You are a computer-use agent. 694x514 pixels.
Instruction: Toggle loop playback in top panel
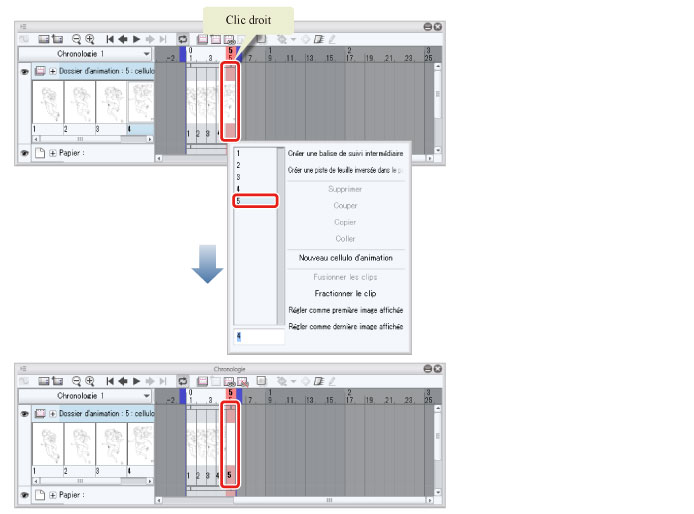(x=182, y=39)
